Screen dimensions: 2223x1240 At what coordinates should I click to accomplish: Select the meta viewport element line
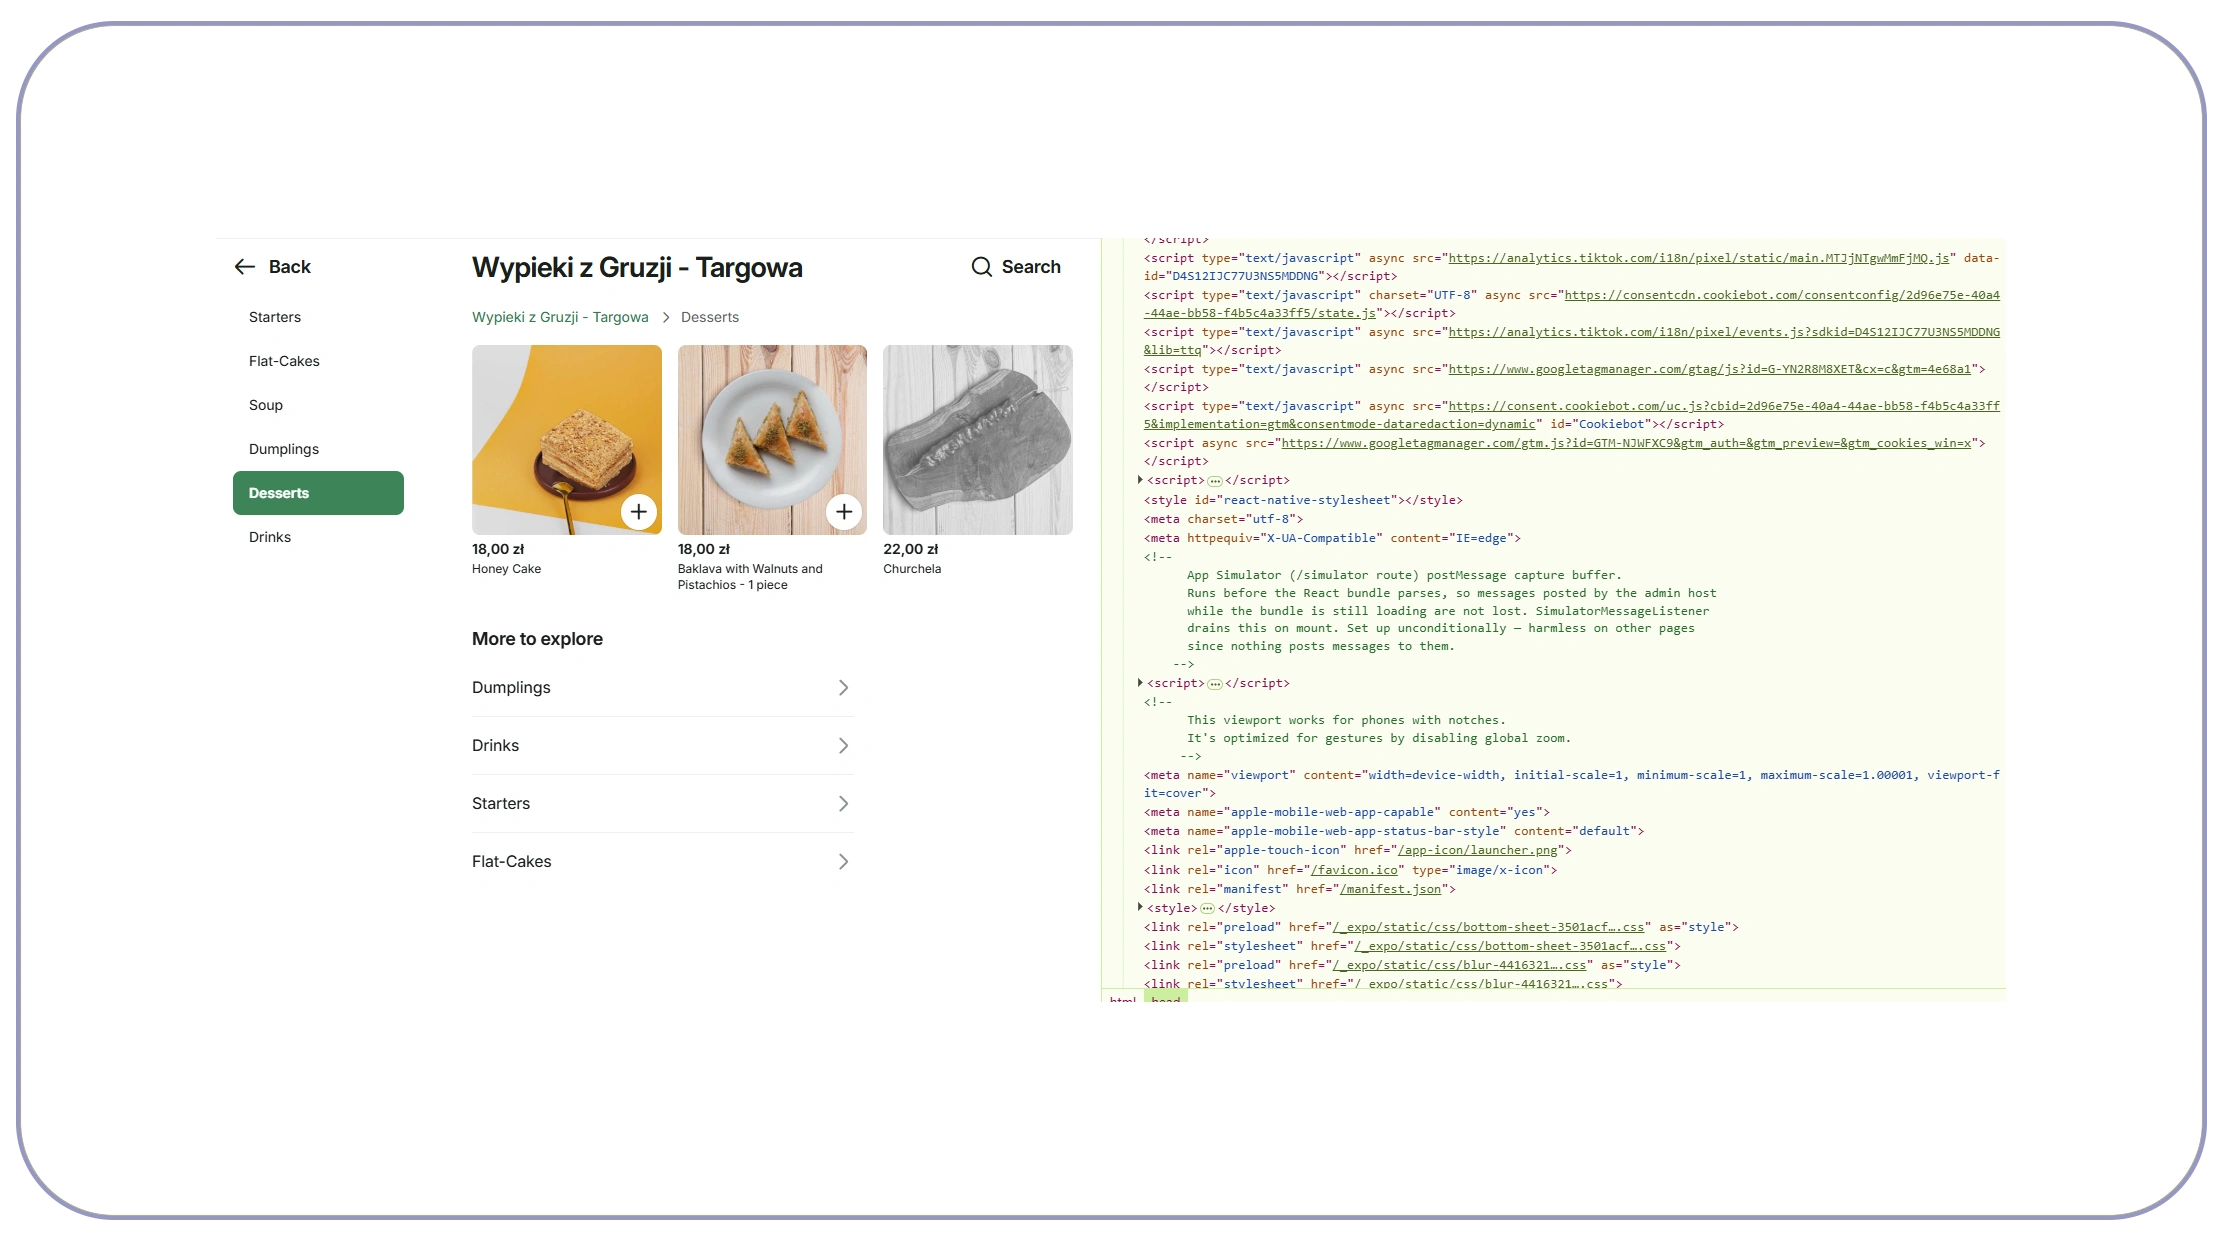coord(1572,784)
